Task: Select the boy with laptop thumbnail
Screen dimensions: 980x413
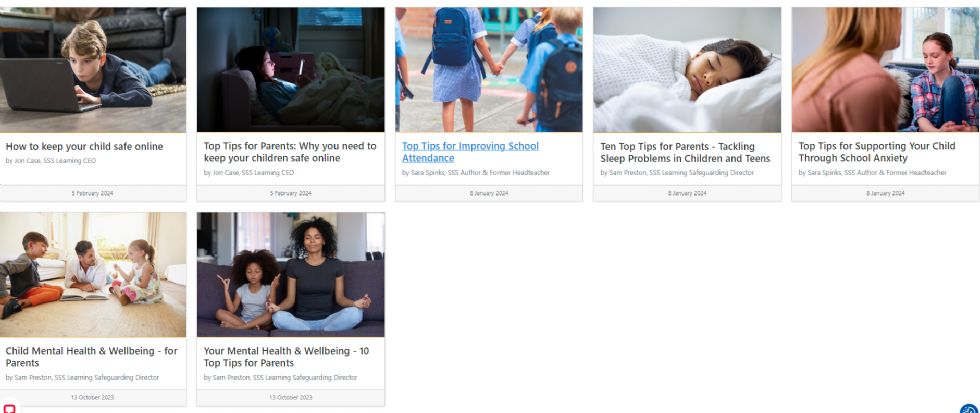Action: coord(92,69)
